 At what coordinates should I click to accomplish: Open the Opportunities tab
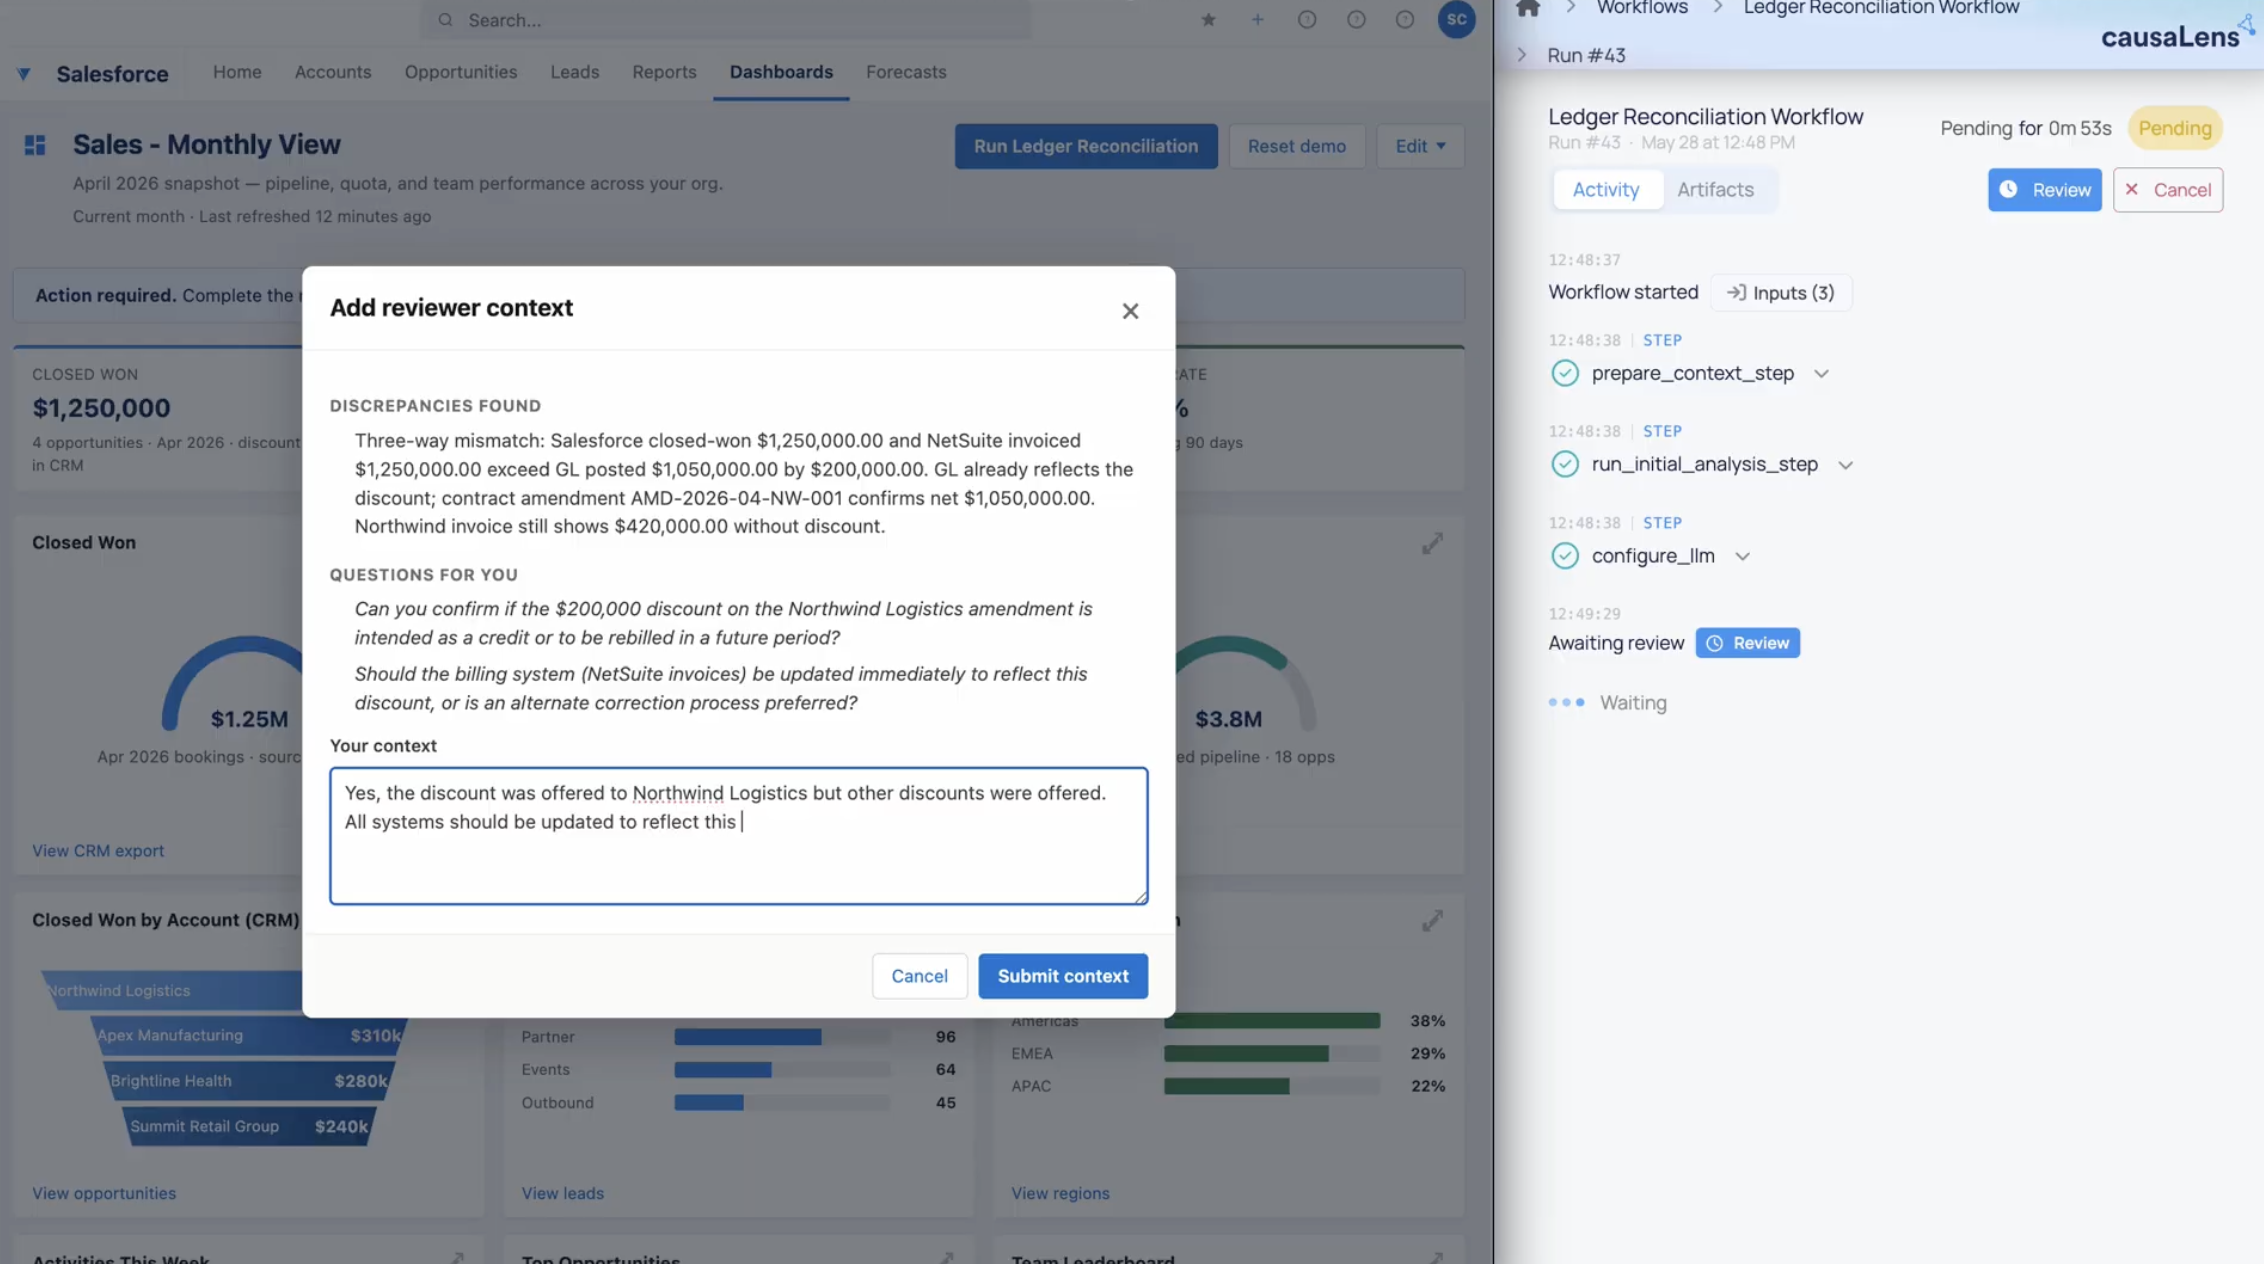point(461,72)
